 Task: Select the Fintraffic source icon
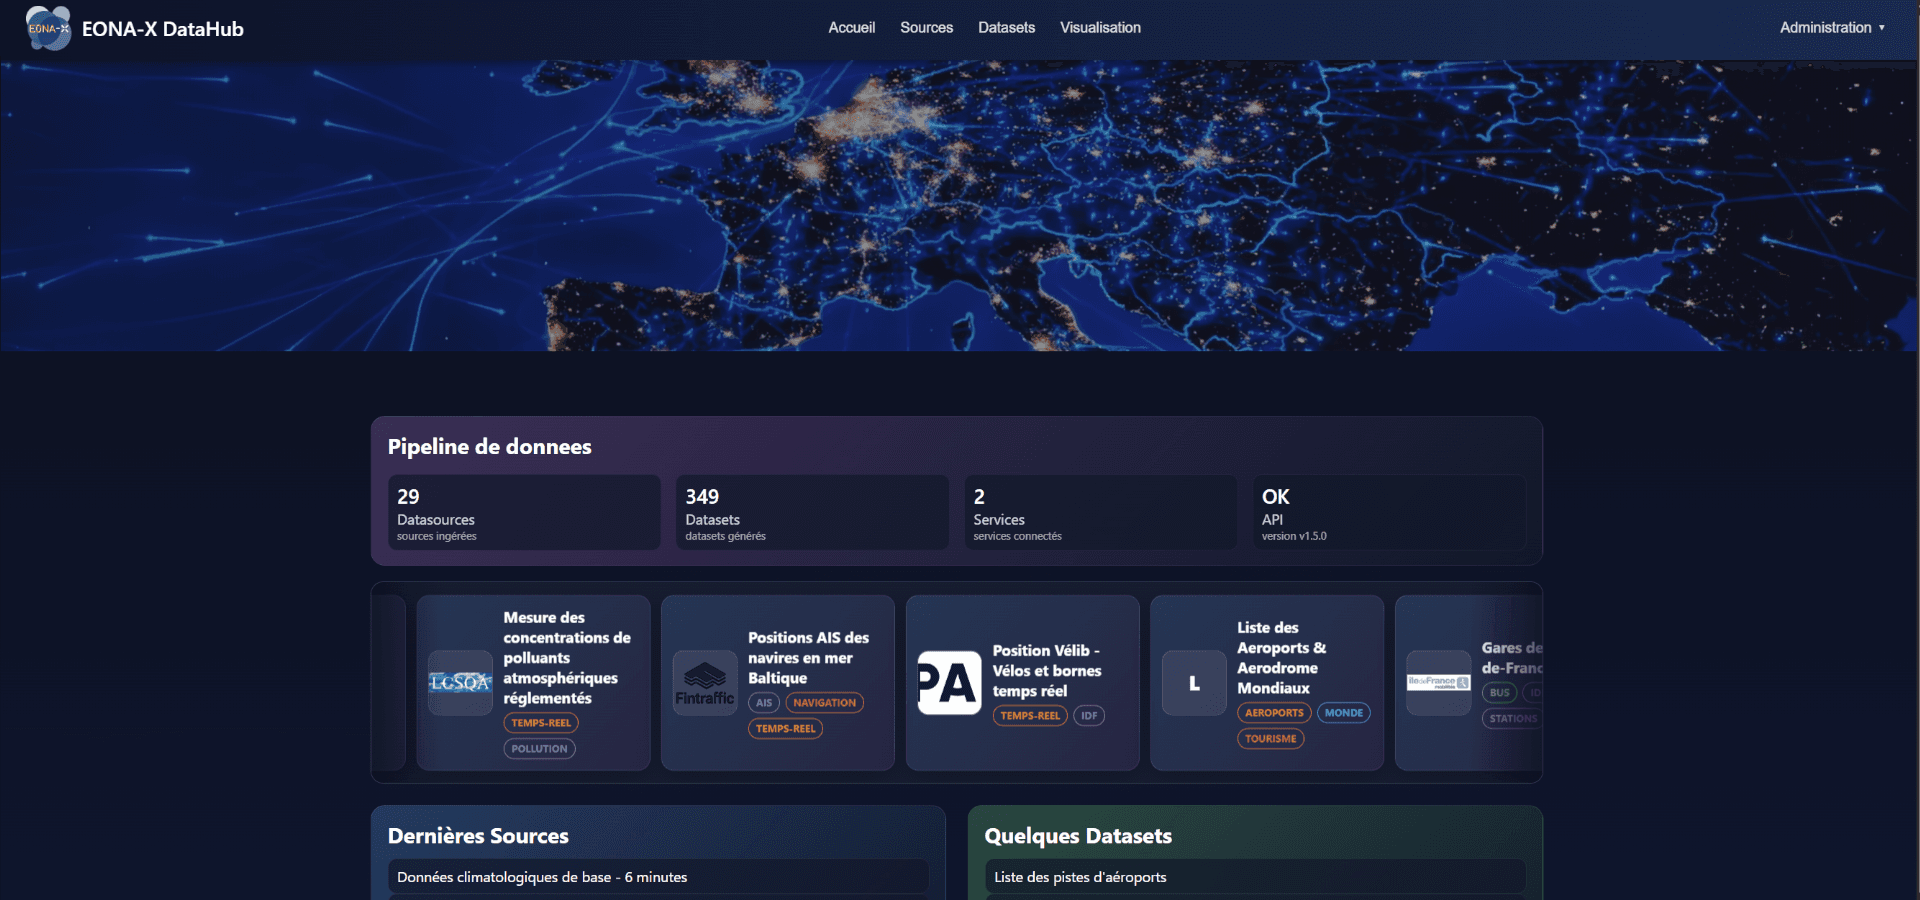coord(703,682)
